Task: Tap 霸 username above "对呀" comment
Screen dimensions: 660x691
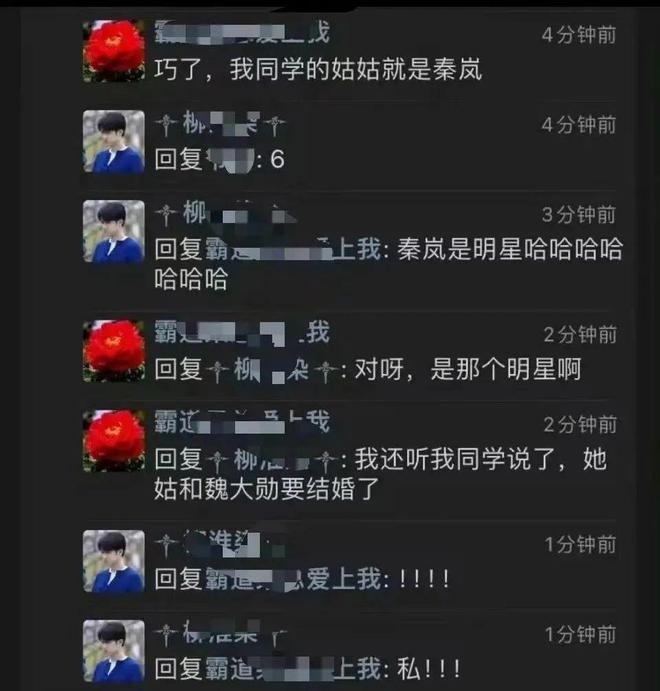Action: click(x=242, y=334)
